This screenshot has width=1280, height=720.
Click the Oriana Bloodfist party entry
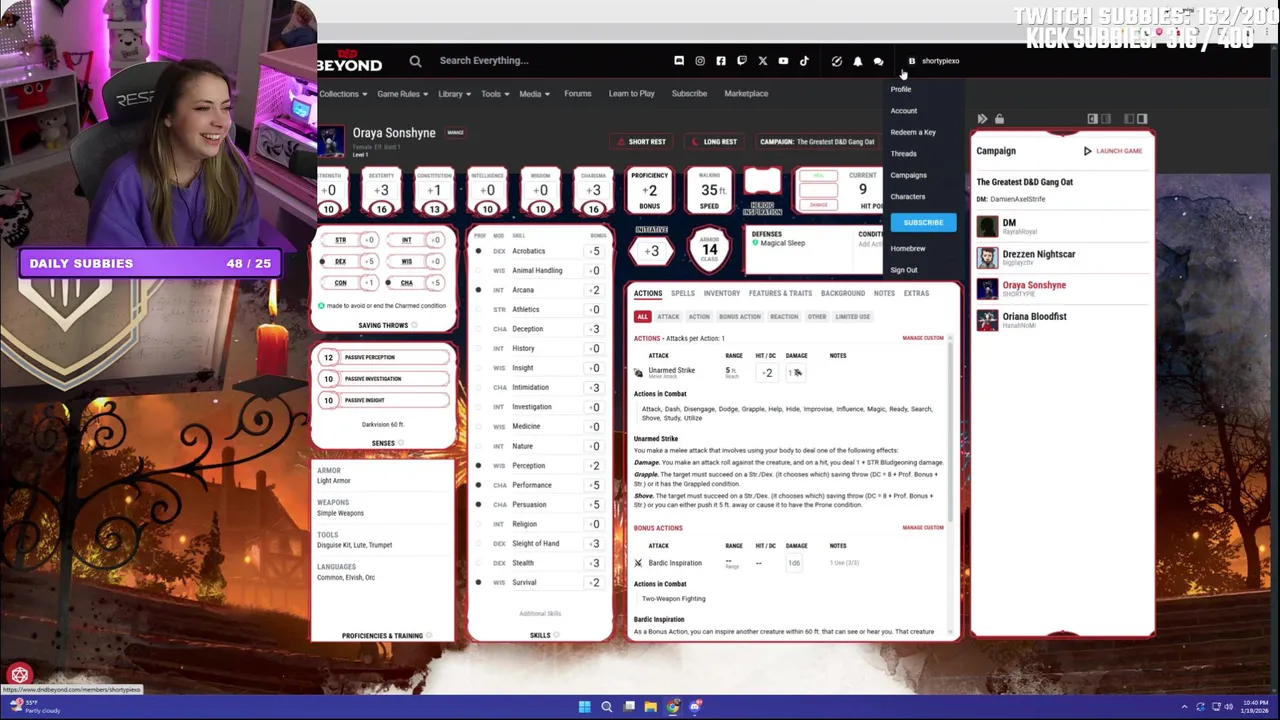click(1064, 320)
